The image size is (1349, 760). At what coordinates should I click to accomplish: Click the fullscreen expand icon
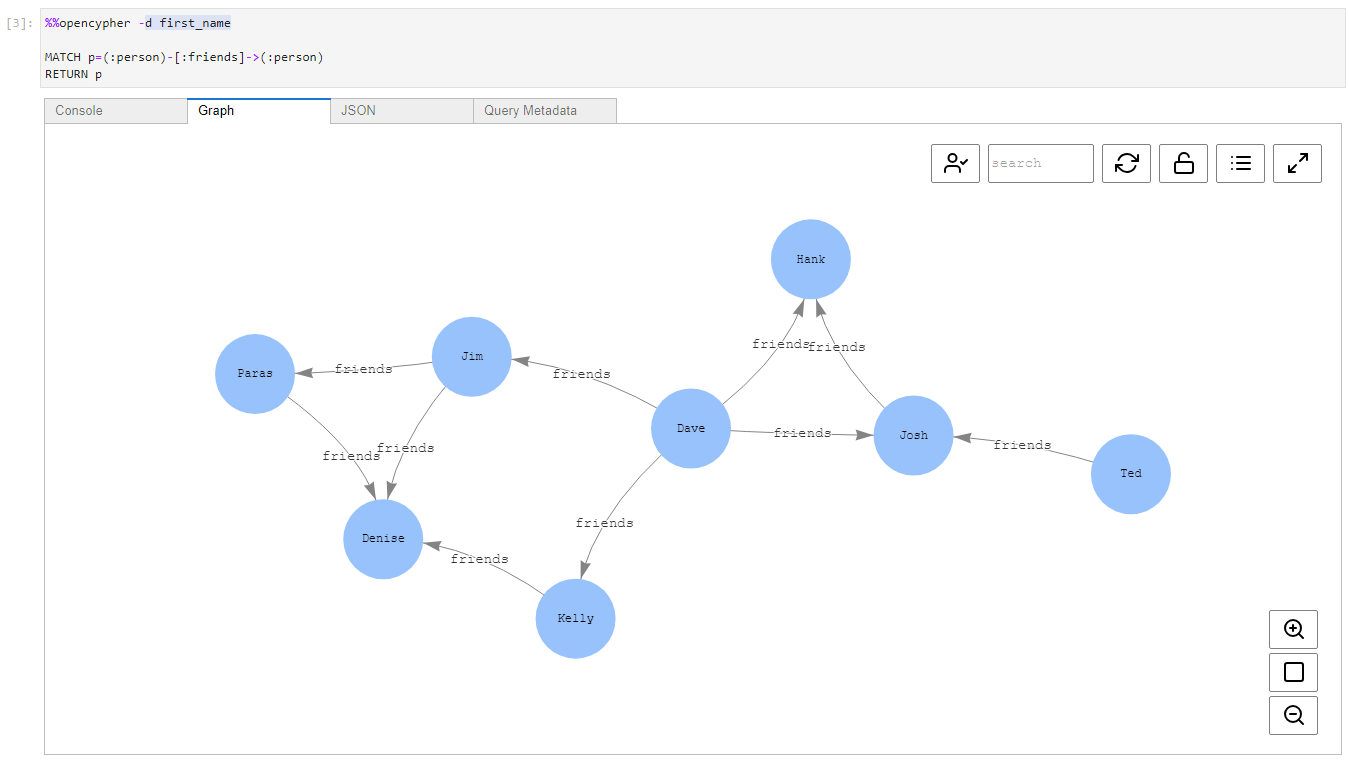click(1297, 163)
